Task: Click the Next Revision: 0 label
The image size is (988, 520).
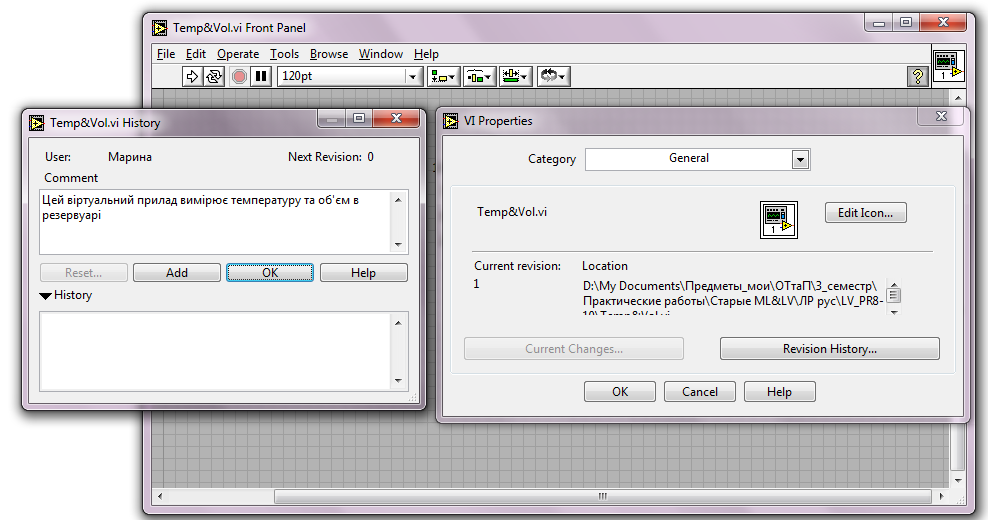Action: [331, 157]
